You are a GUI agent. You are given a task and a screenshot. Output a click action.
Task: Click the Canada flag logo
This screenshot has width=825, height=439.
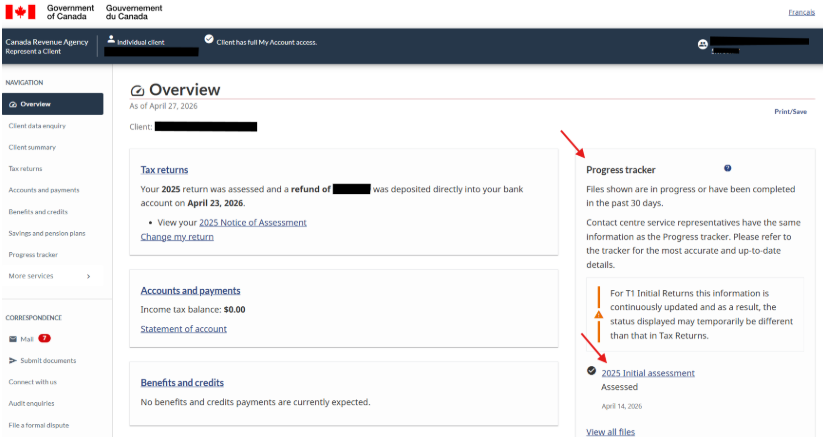point(20,12)
